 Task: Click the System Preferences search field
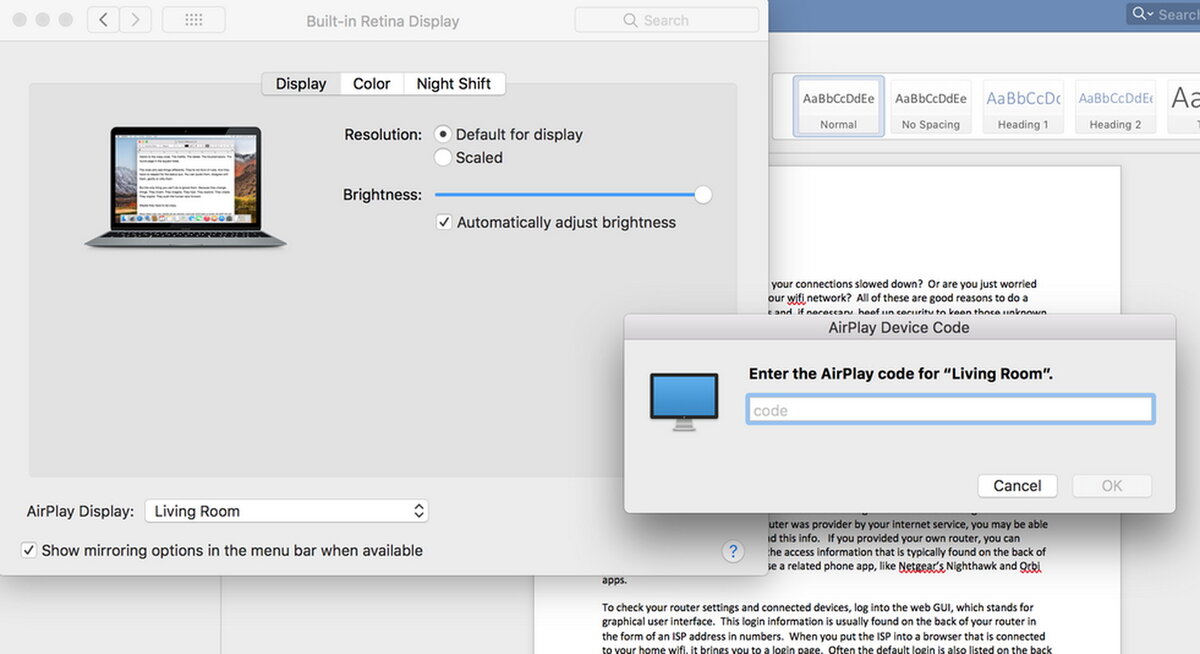[667, 20]
